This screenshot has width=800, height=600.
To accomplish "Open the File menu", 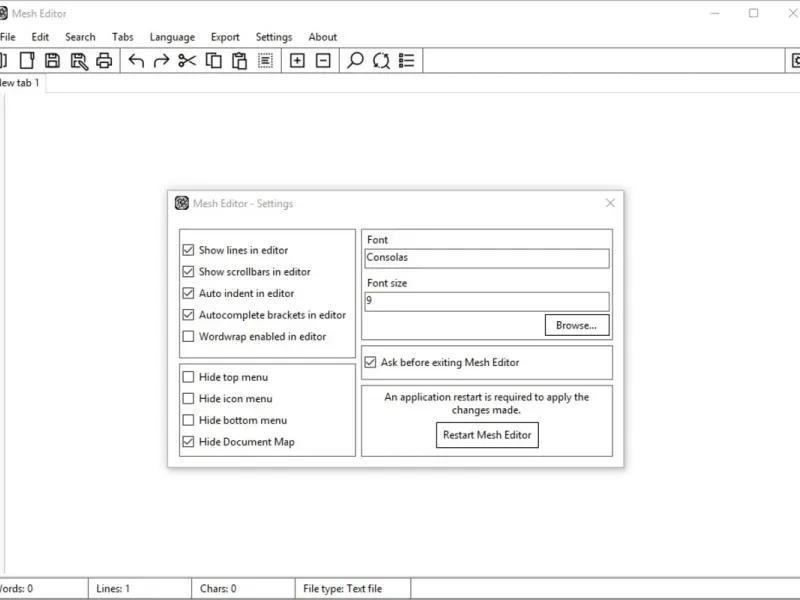I will tap(8, 37).
